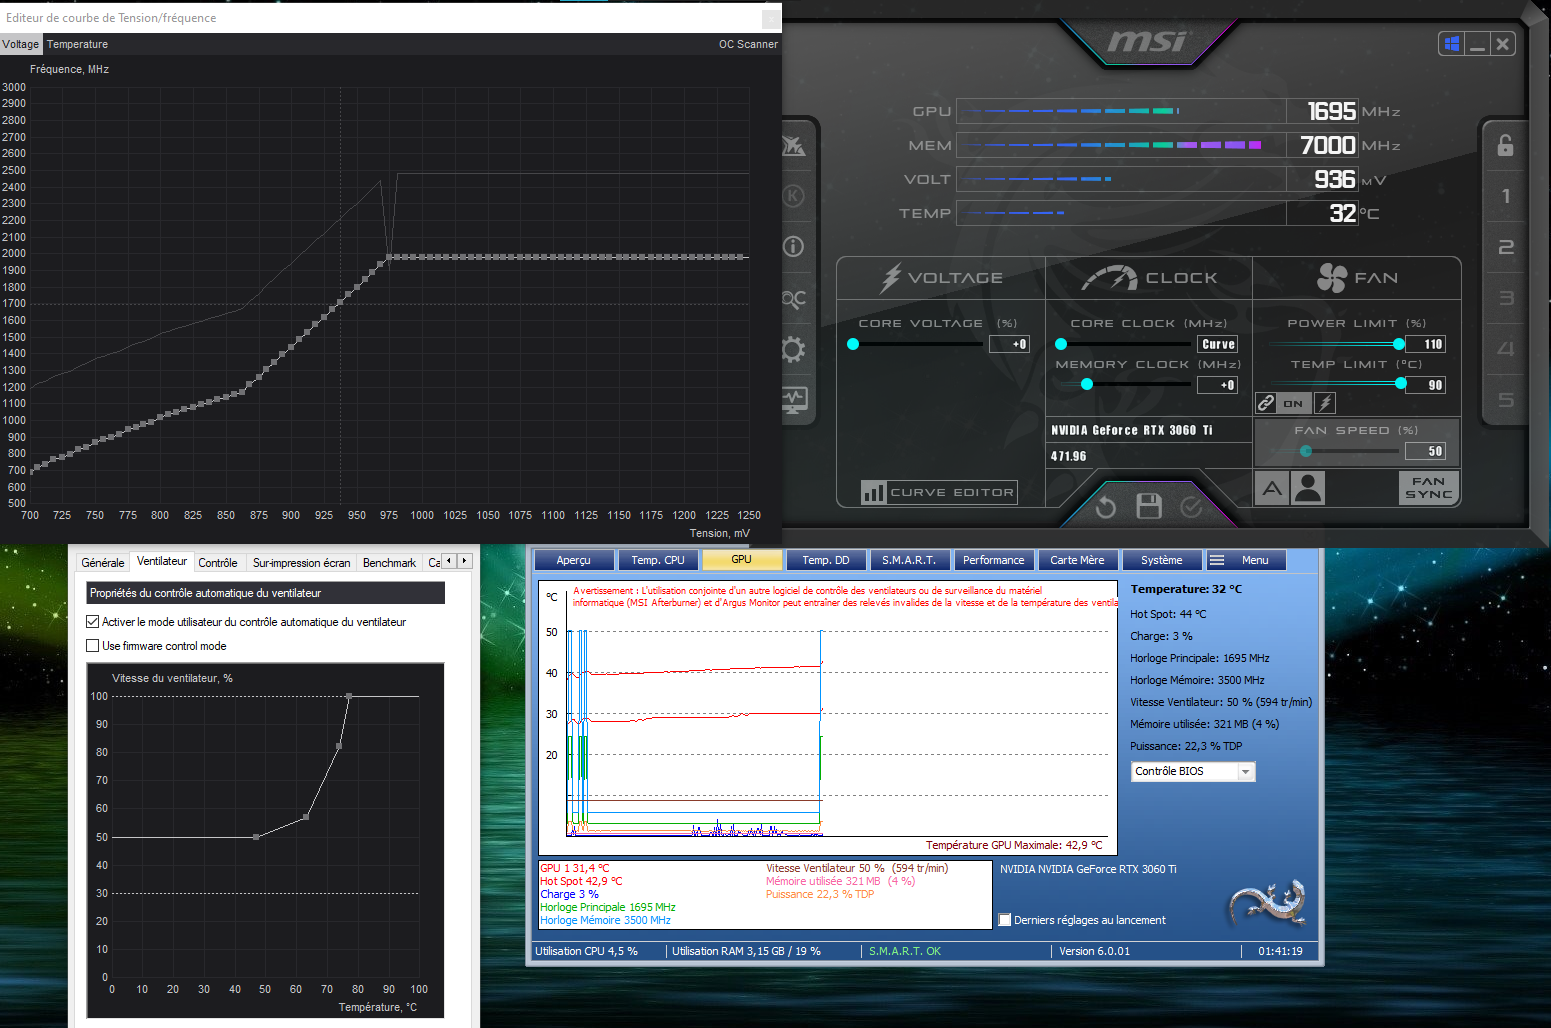The image size is (1551, 1028).
Task: Open the Argus Monitor Menu dropdown
Action: pyautogui.click(x=1245, y=560)
